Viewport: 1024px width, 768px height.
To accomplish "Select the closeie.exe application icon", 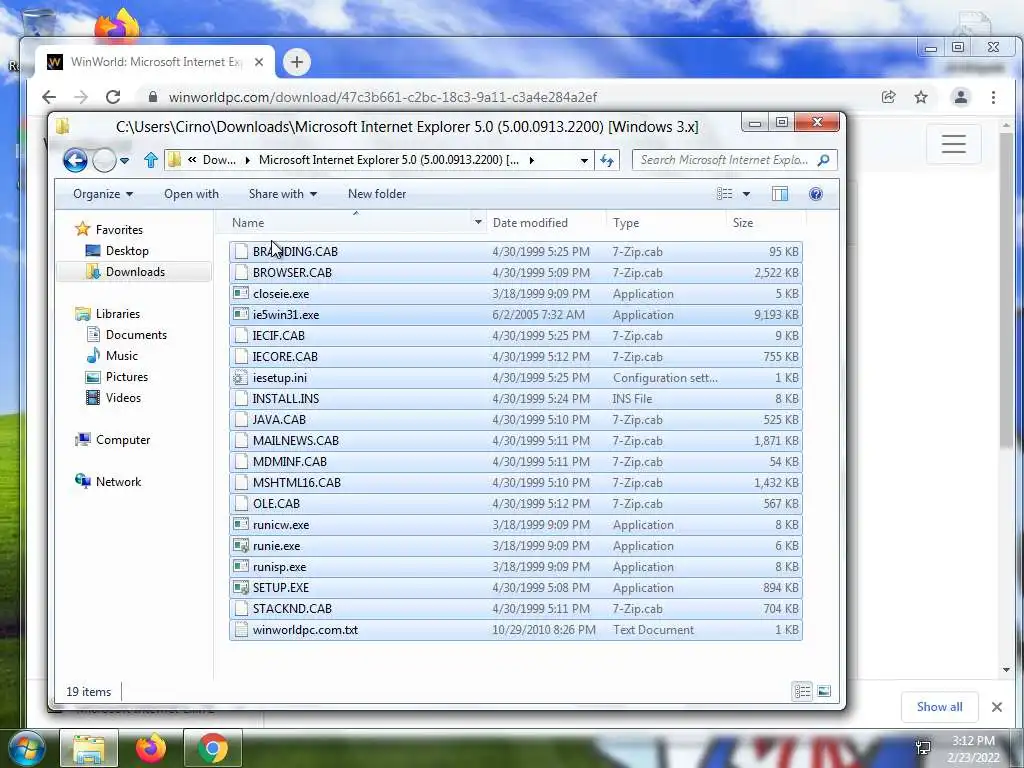I will [x=241, y=294].
